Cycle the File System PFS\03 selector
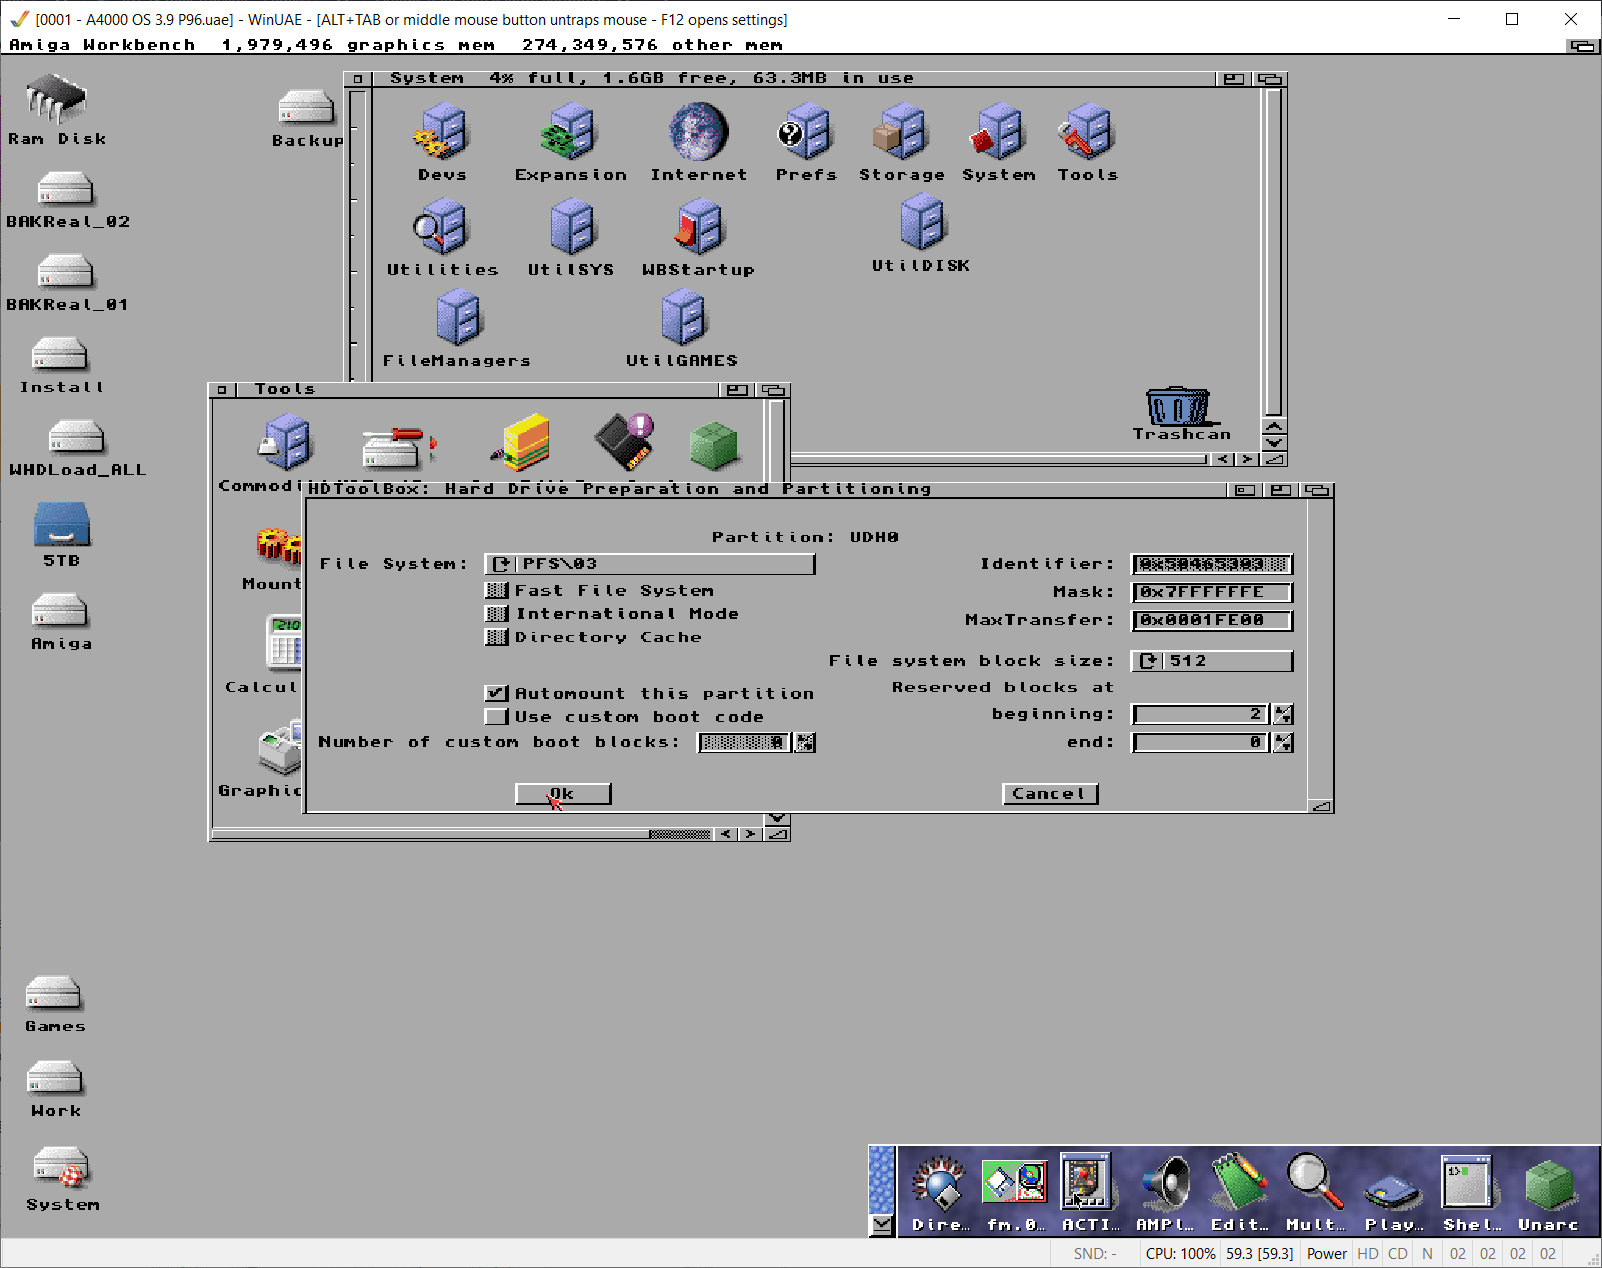 649,564
